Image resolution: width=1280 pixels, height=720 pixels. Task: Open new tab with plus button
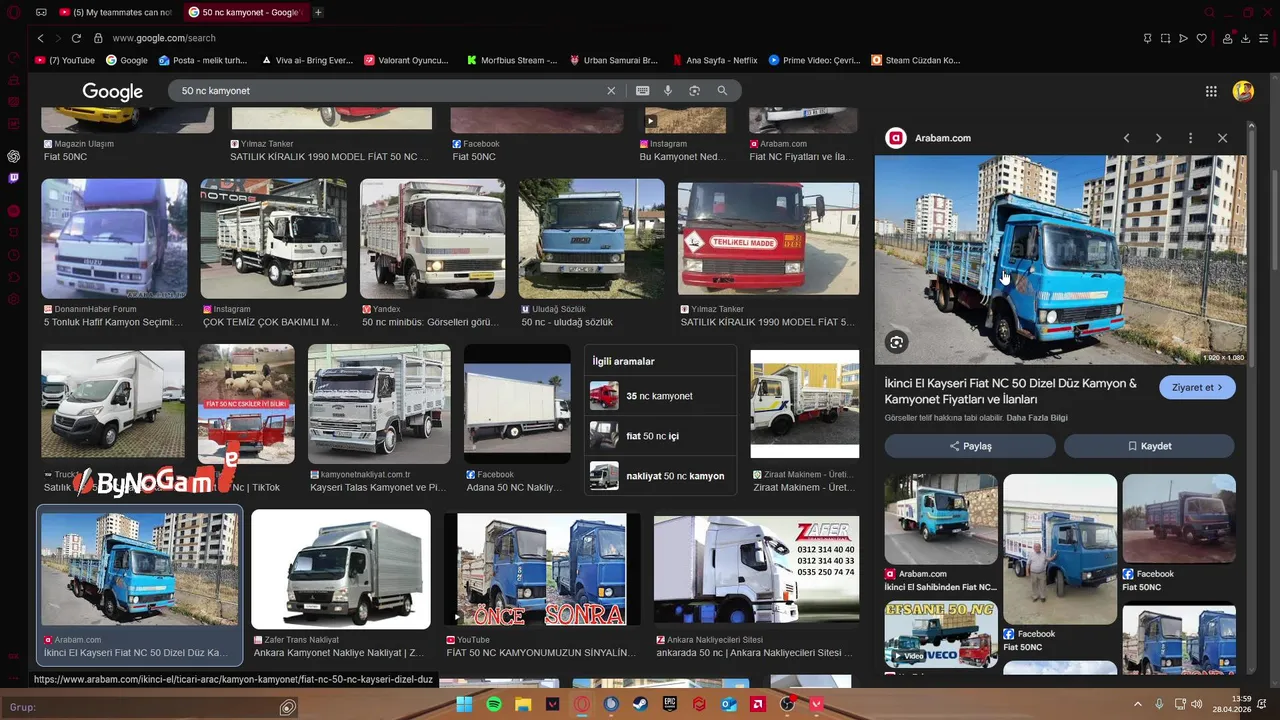click(318, 12)
